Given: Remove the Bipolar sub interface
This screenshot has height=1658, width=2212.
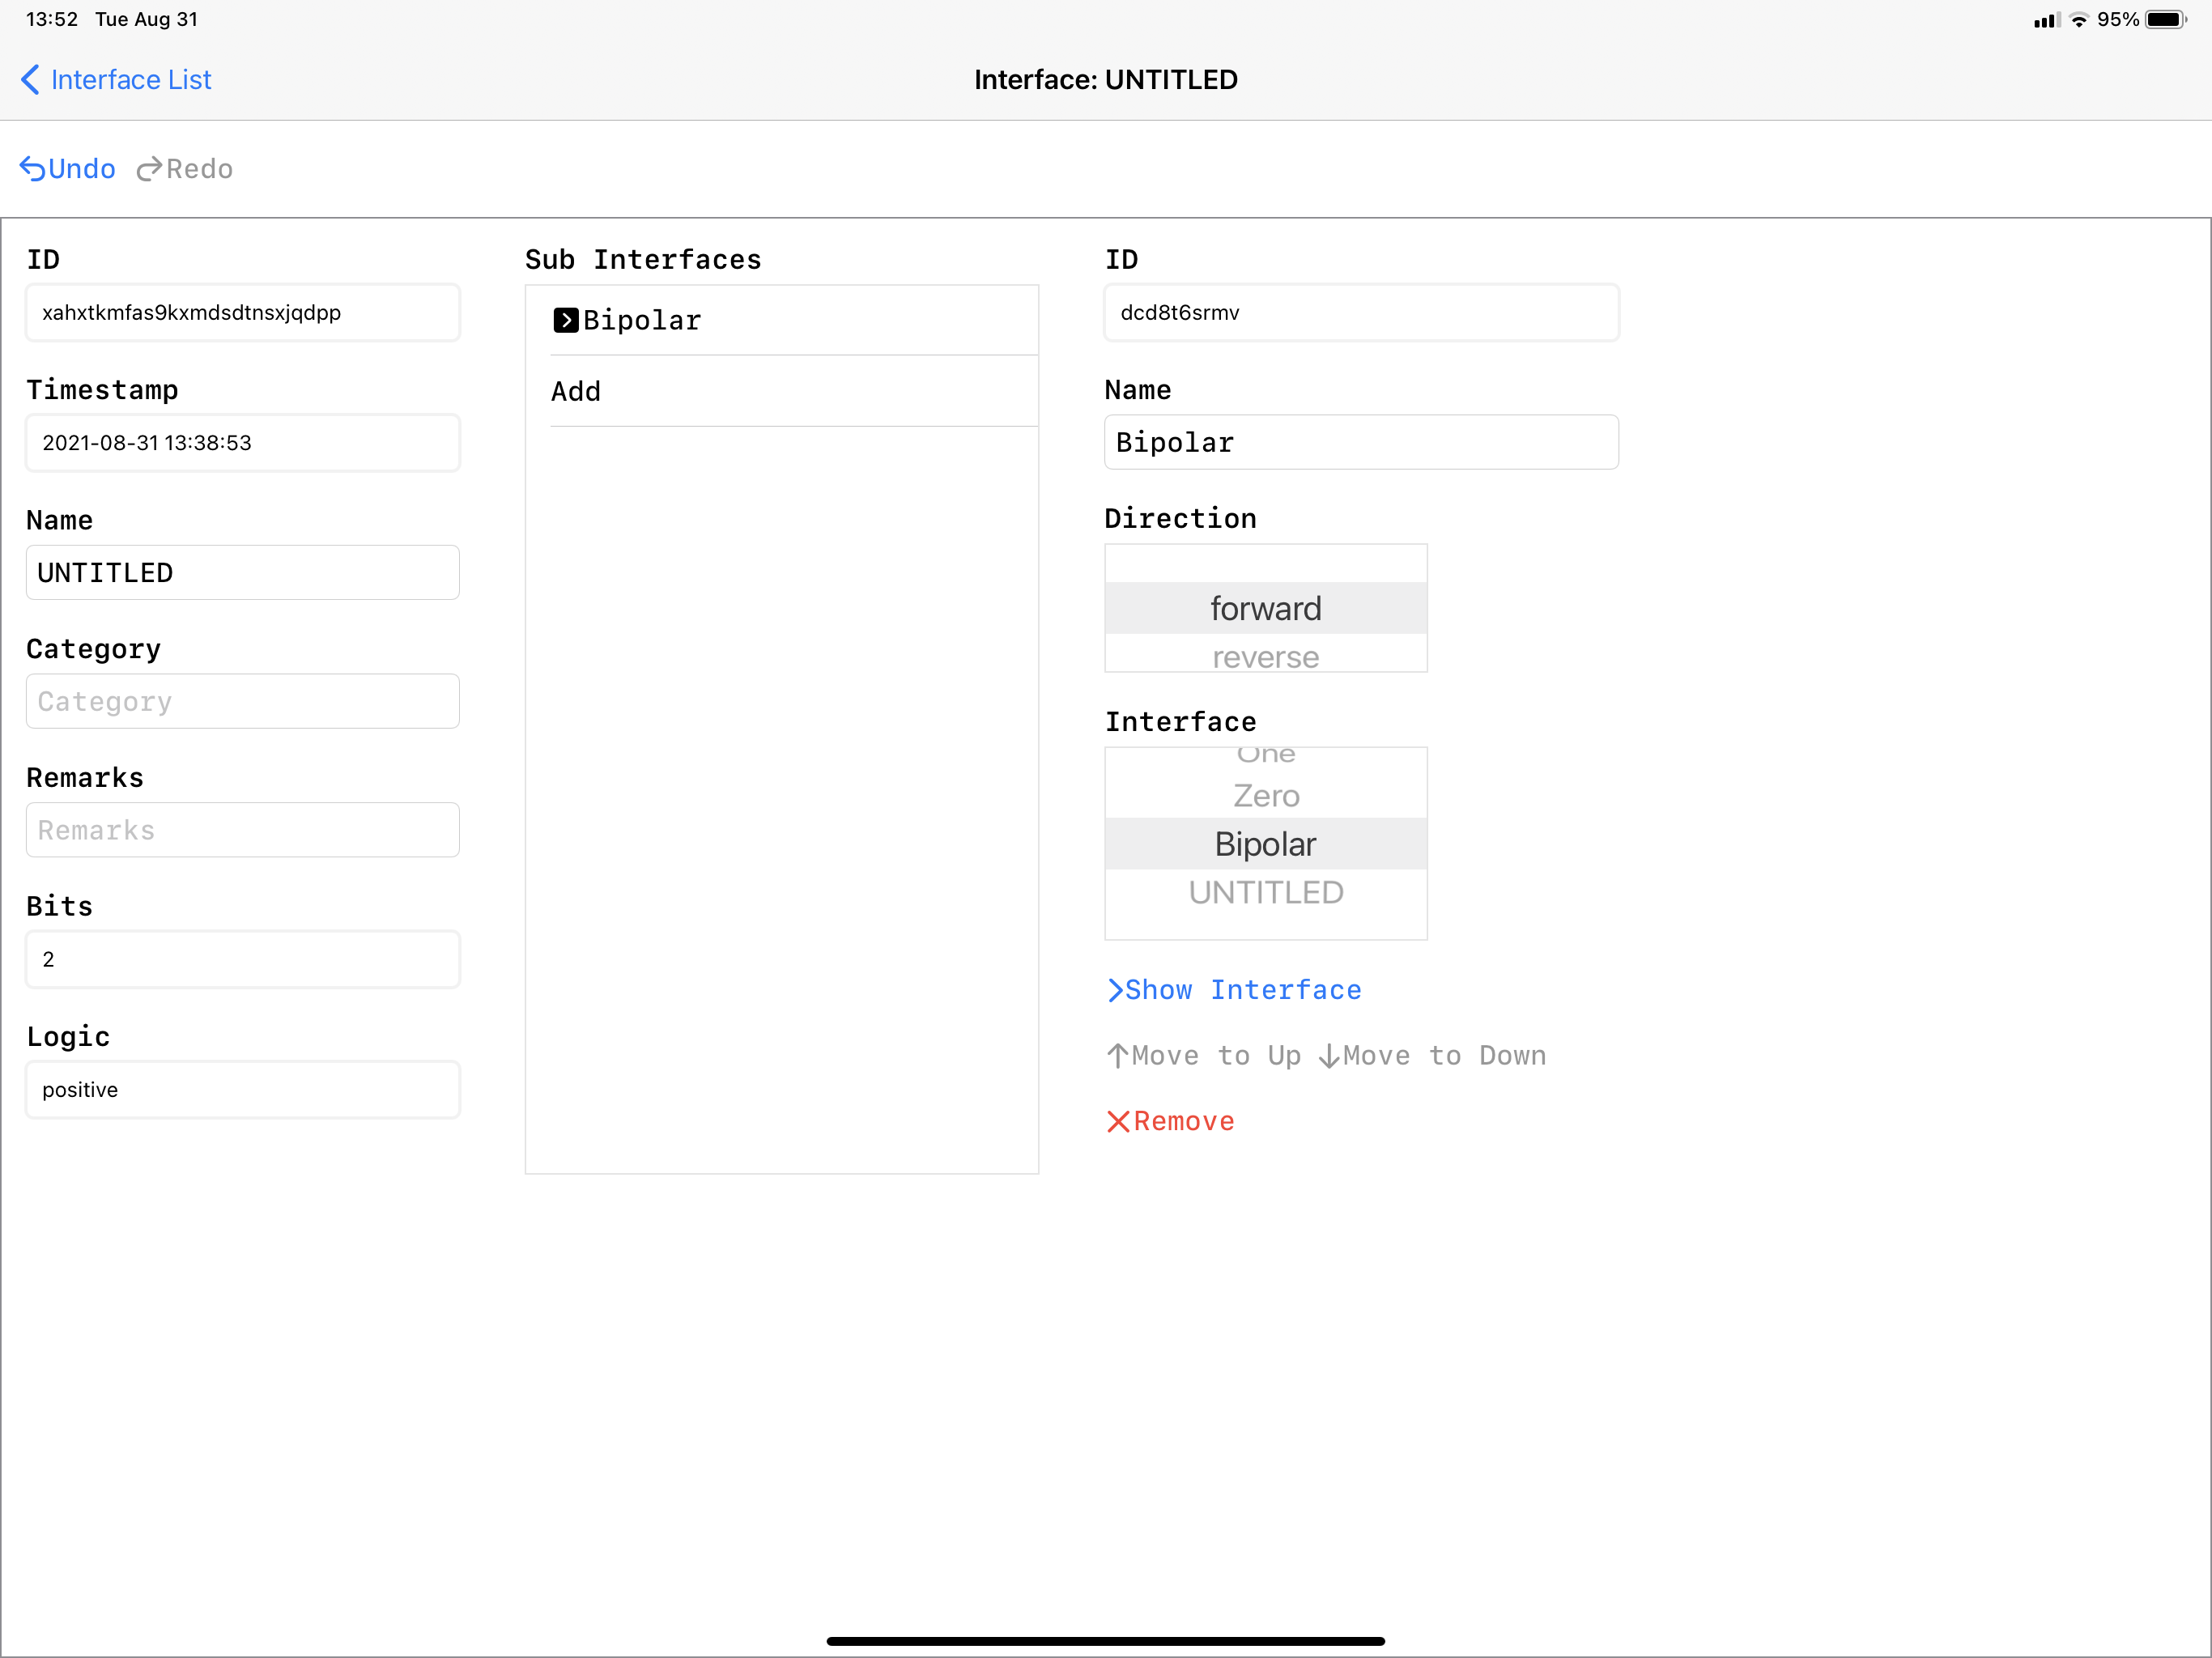Looking at the screenshot, I should coord(1170,1122).
